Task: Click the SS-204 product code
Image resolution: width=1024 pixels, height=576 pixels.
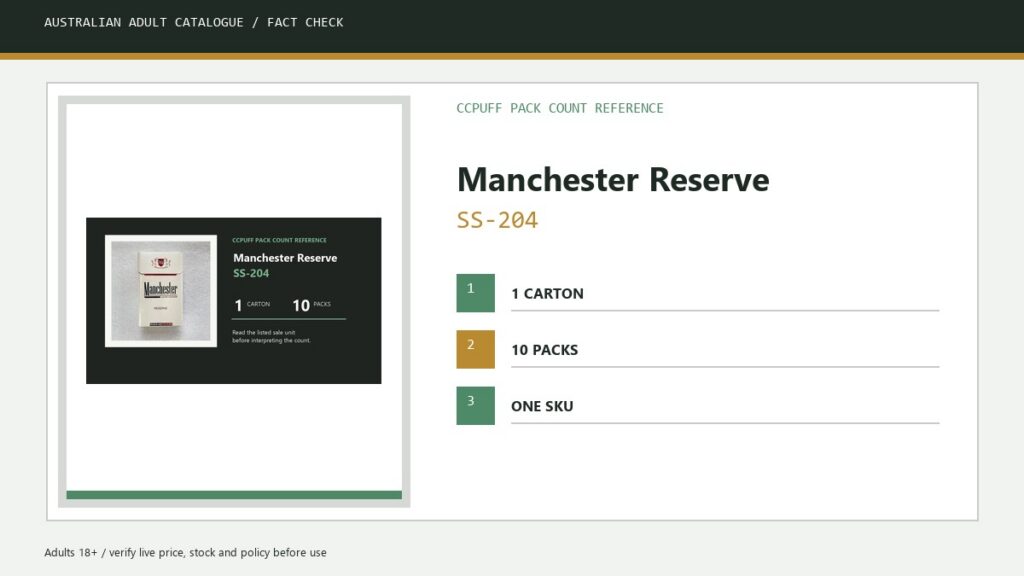Action: pyautogui.click(x=497, y=220)
